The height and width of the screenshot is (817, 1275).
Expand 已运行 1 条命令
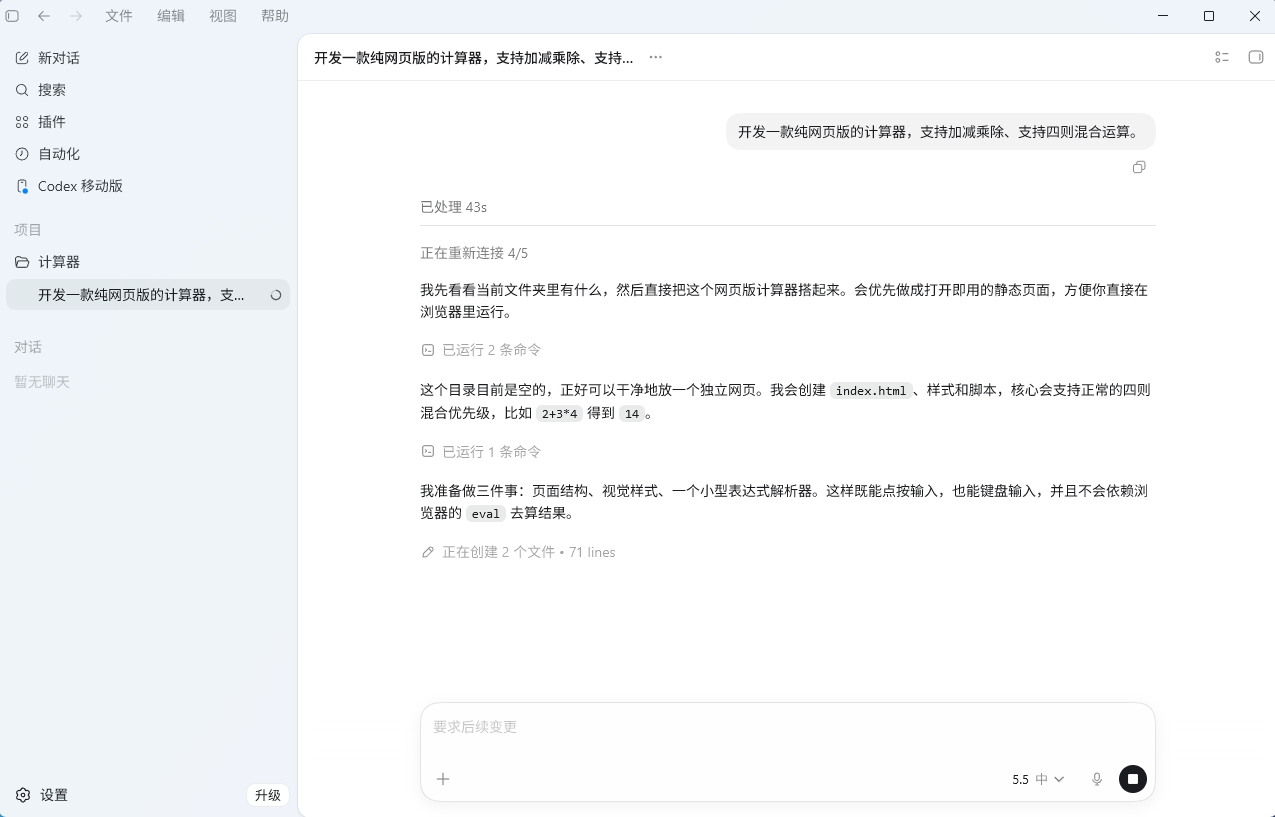click(481, 452)
